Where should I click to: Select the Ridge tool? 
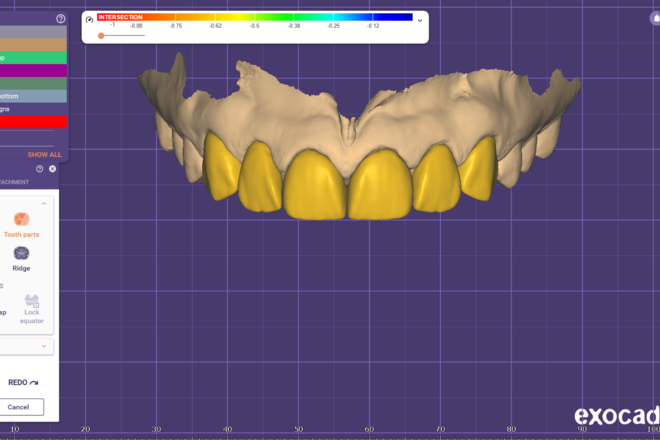21,259
